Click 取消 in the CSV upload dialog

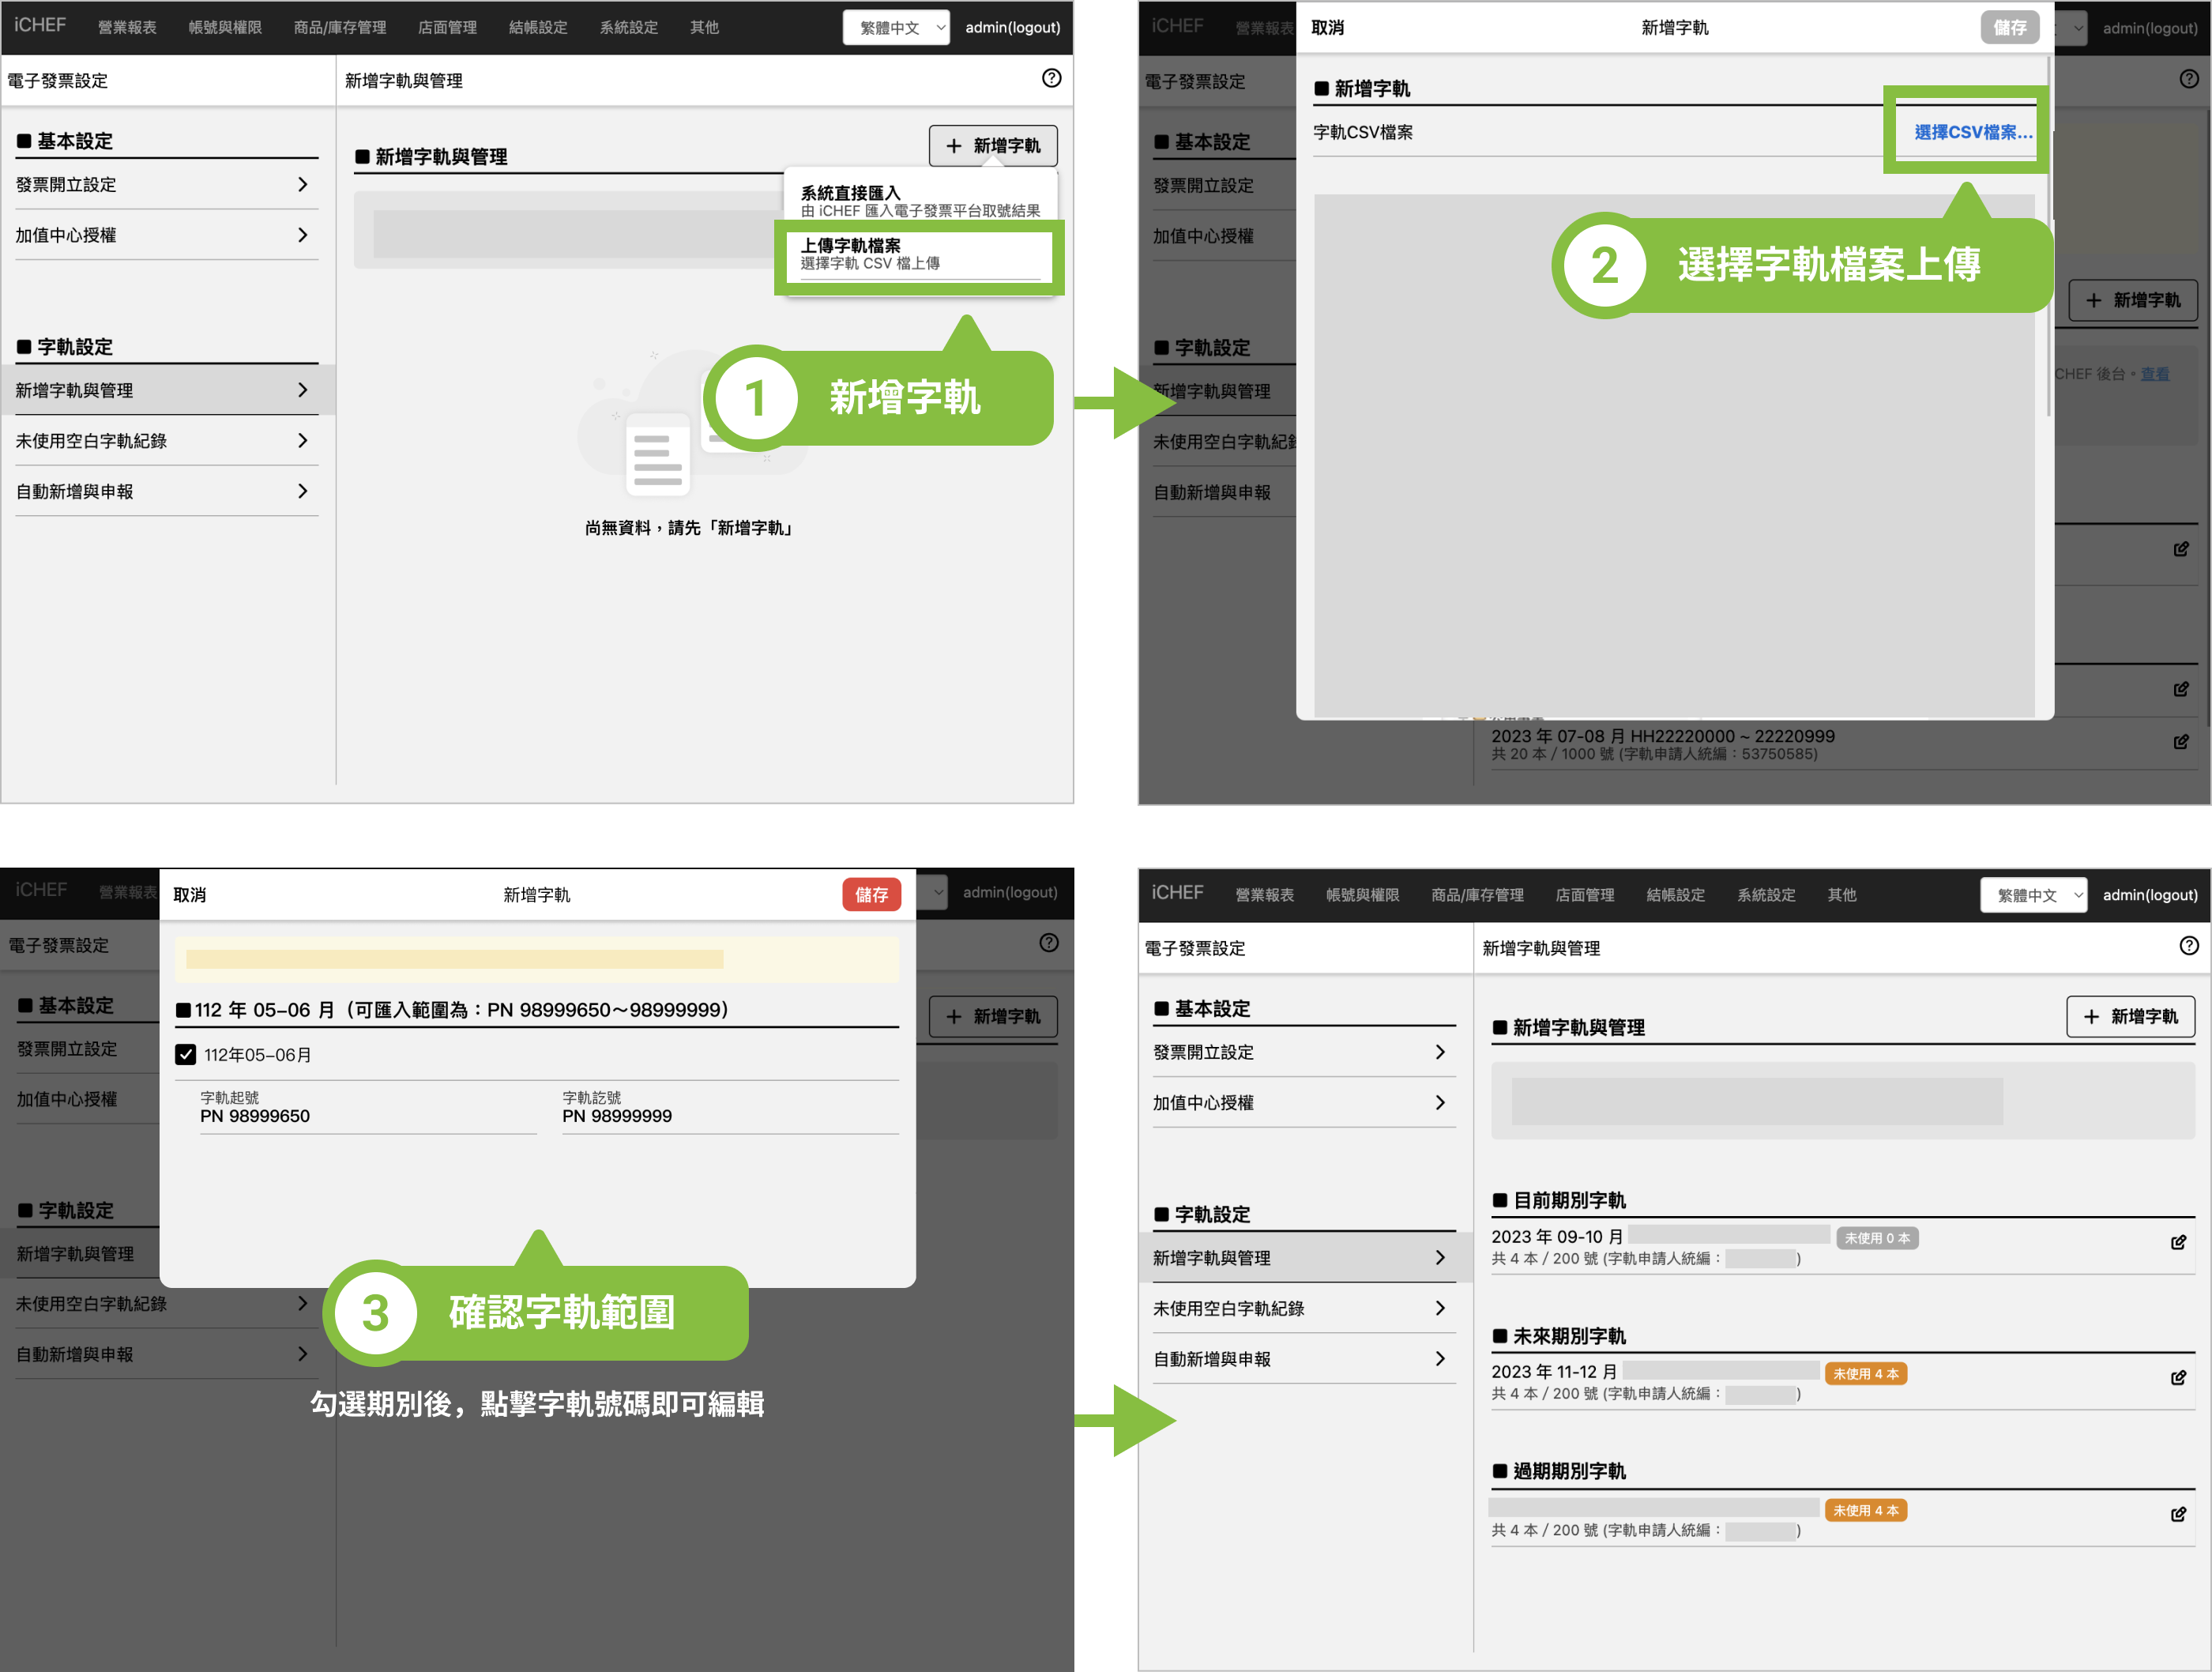[x=1327, y=28]
